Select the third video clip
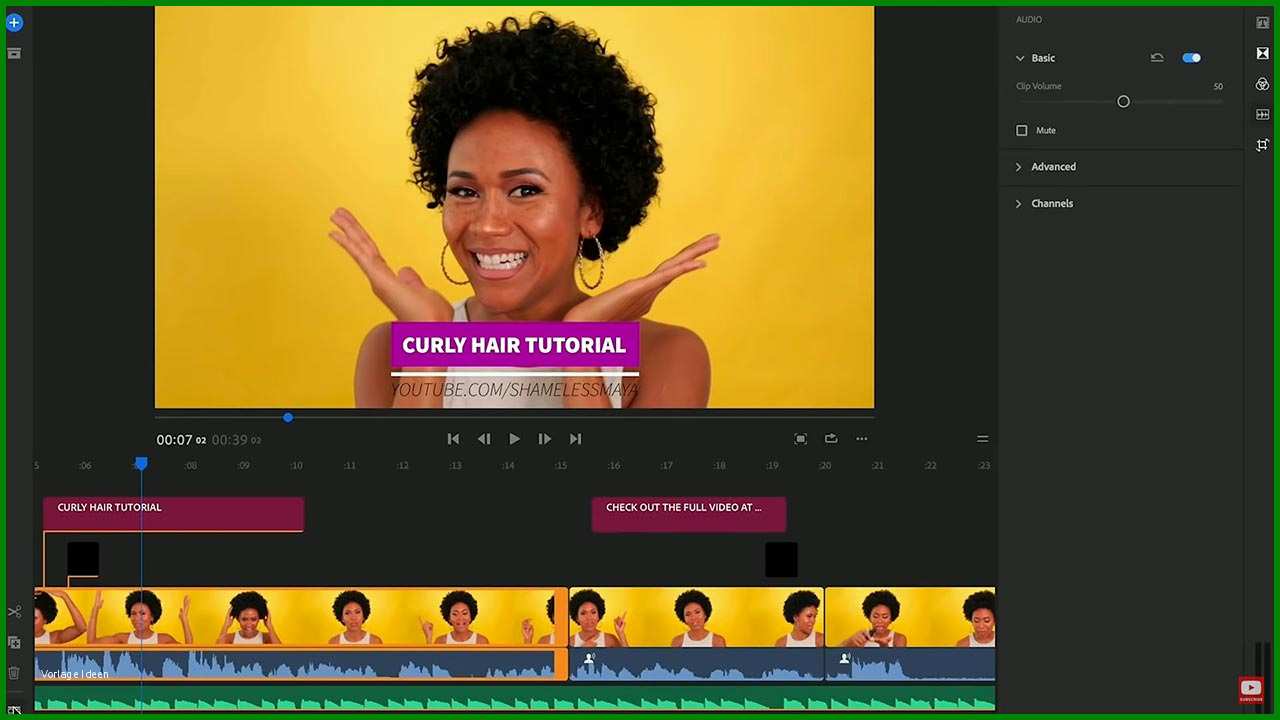Image resolution: width=1280 pixels, height=720 pixels. pyautogui.click(x=910, y=617)
